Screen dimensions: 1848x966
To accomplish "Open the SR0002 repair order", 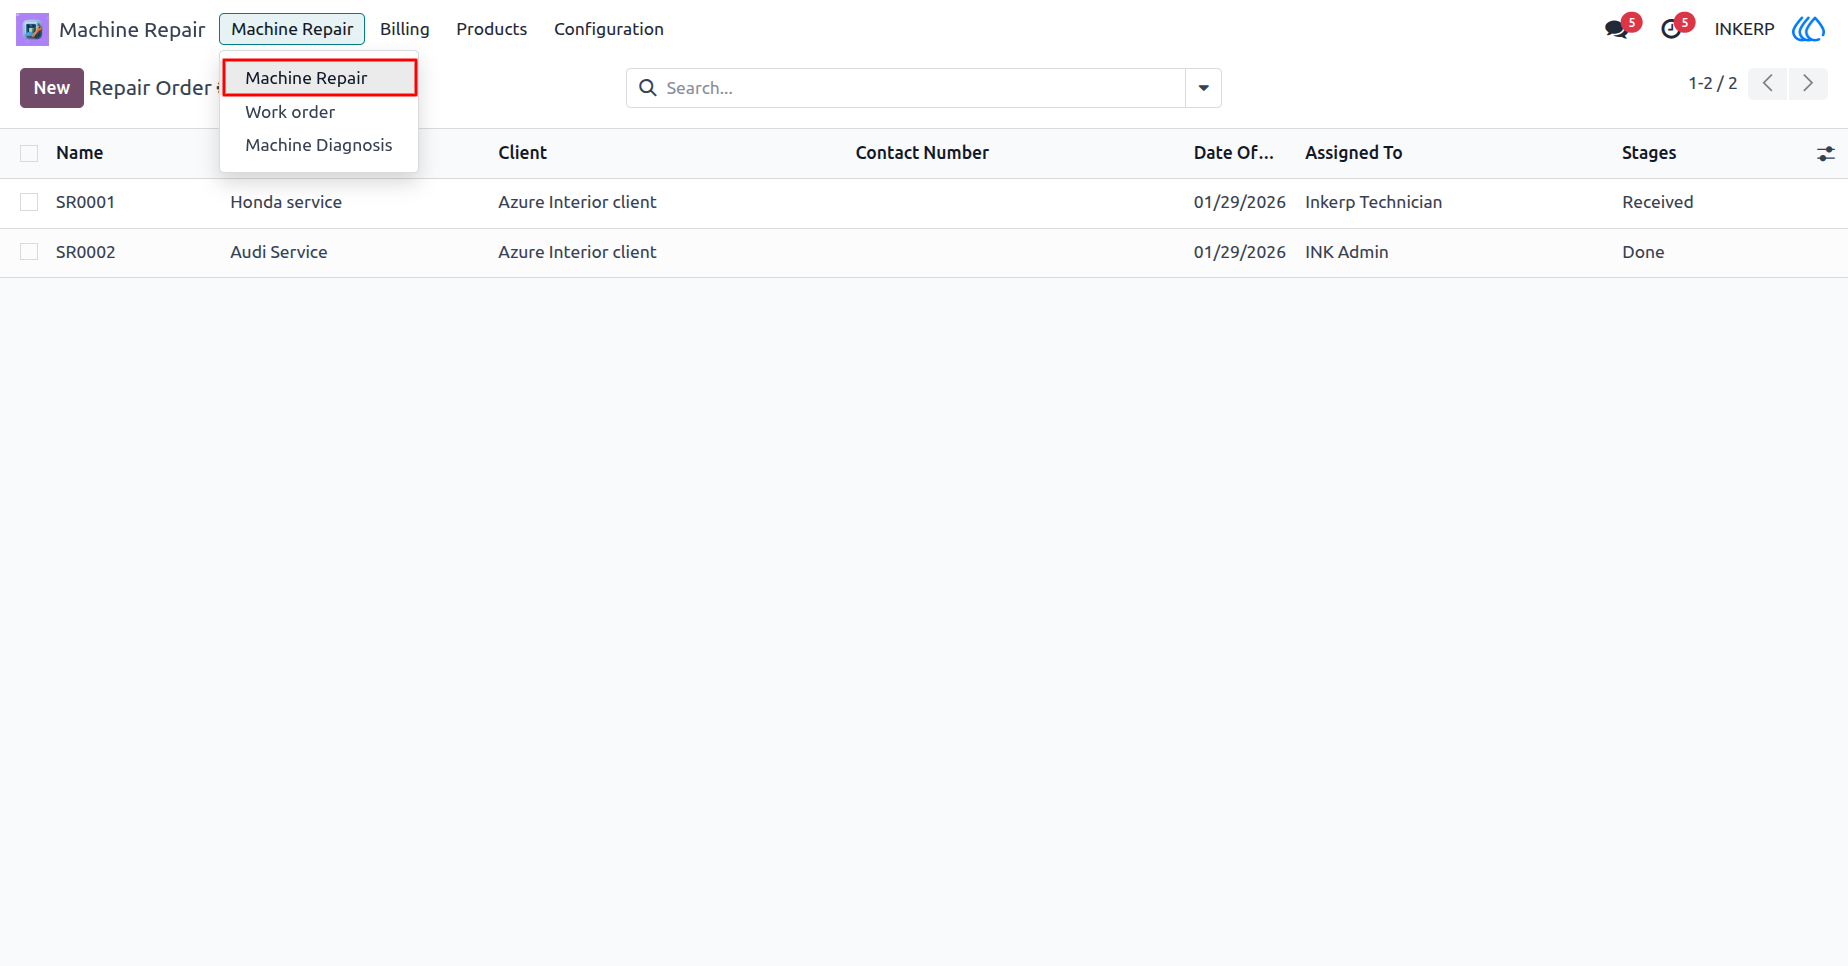I will 85,252.
